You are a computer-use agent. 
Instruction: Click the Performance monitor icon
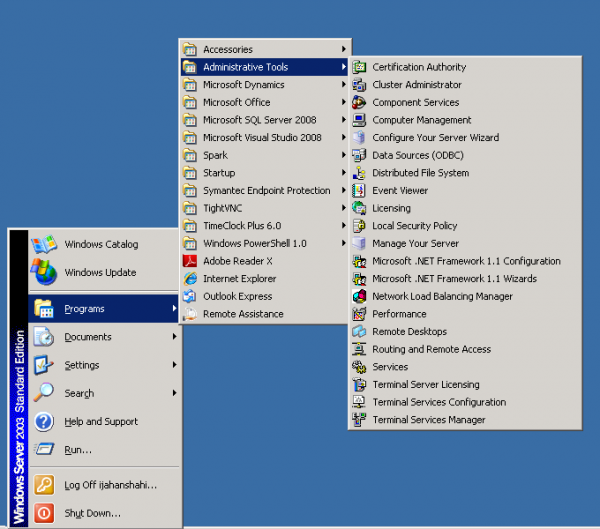tap(360, 314)
